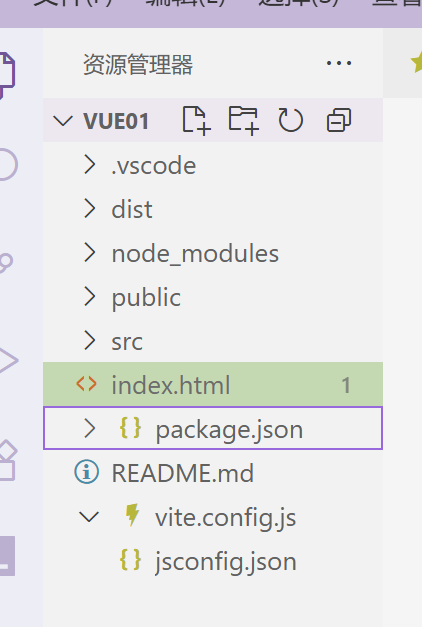Expand the public folder chevron
This screenshot has height=627, width=422.
[x=90, y=297]
